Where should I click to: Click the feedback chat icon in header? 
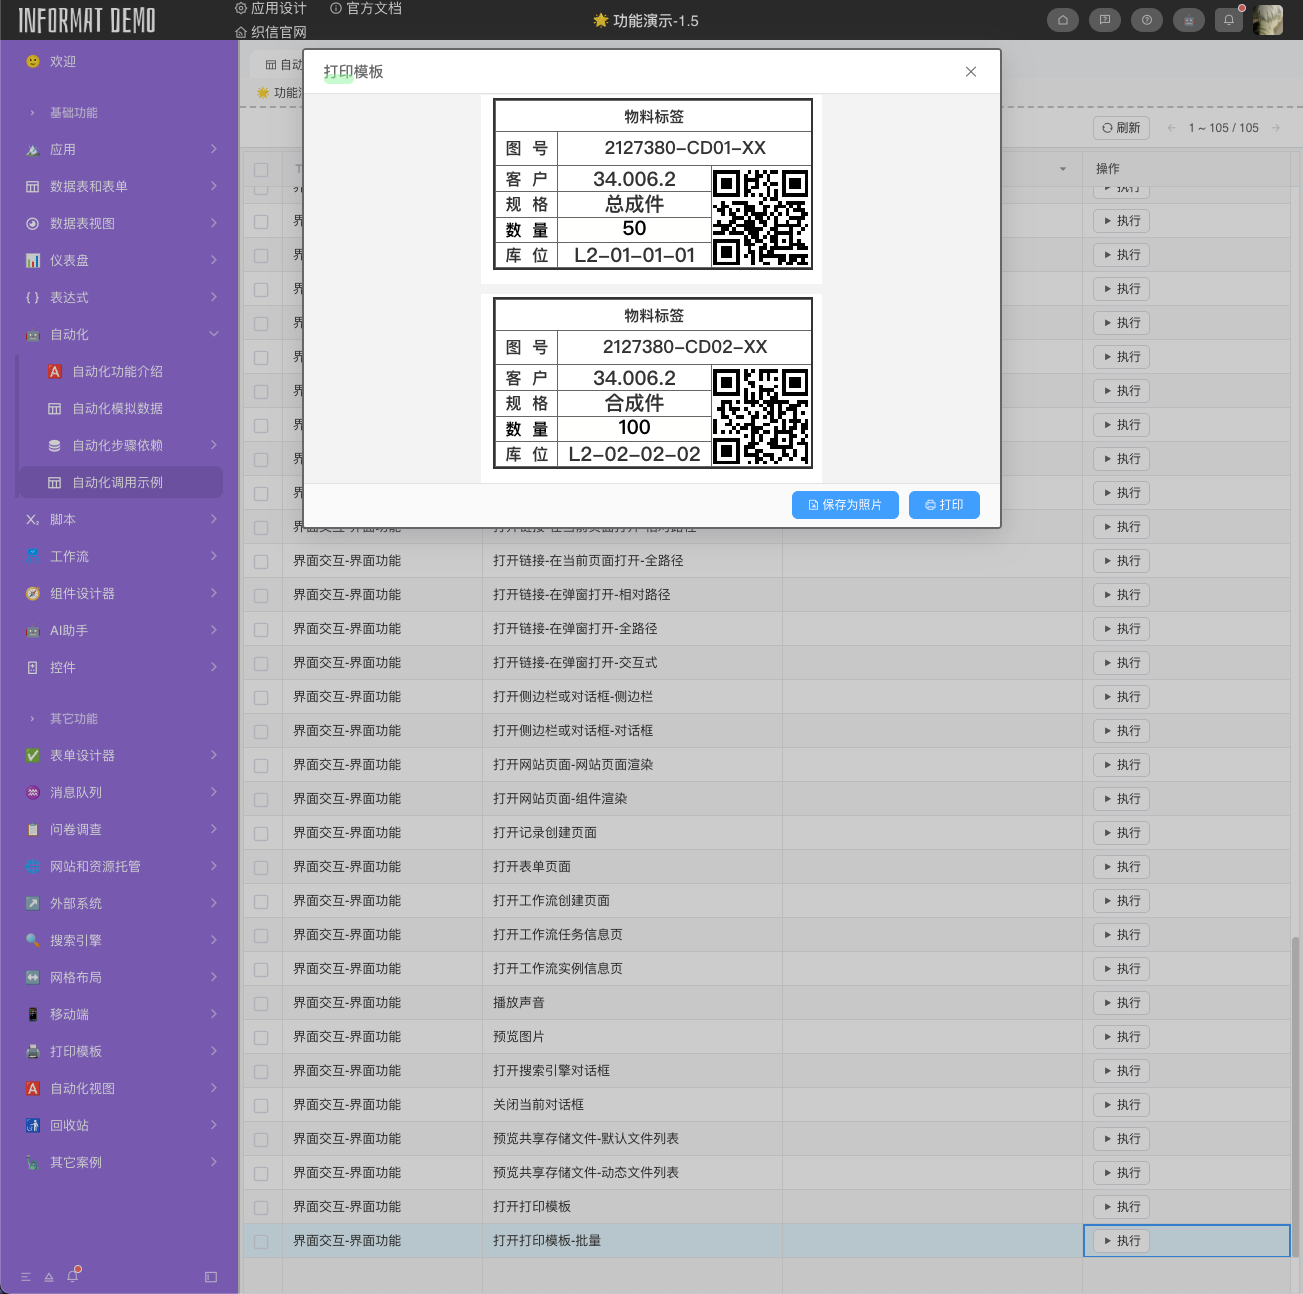coord(1104,20)
